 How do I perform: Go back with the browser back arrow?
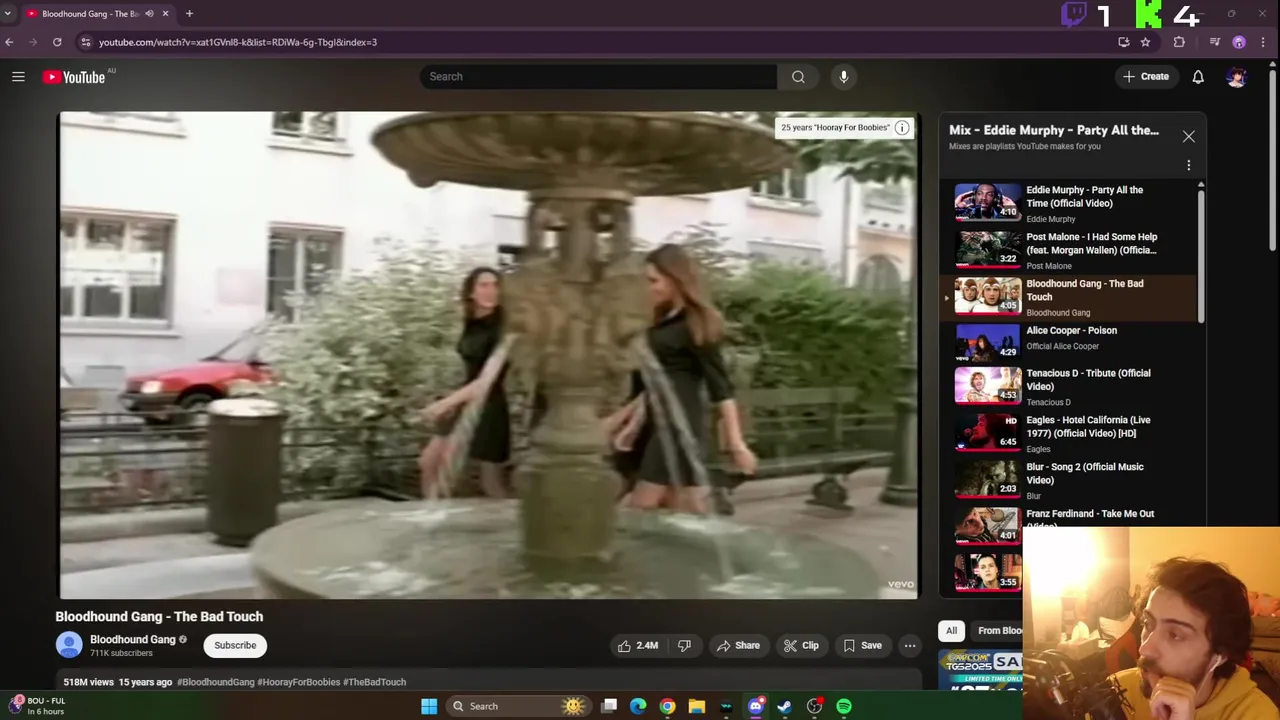point(9,42)
